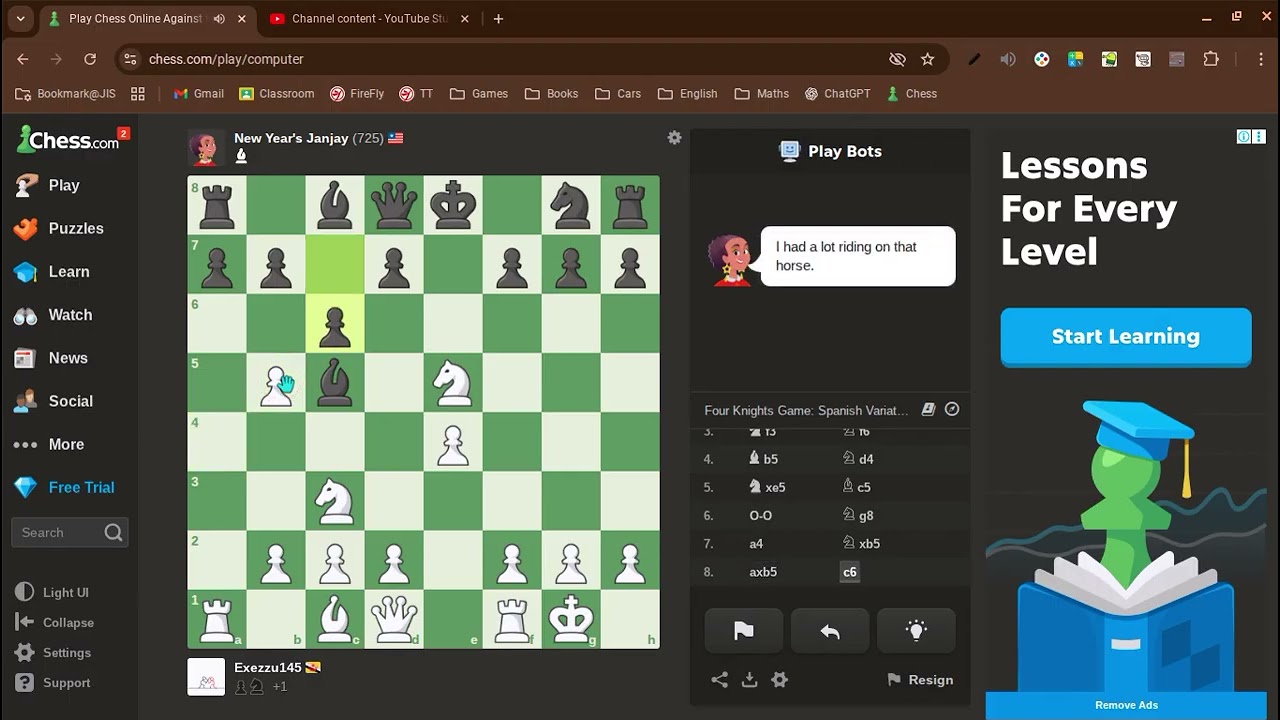This screenshot has width=1280, height=720.
Task: Click the speaker volume extension icon
Action: tap(1008, 59)
